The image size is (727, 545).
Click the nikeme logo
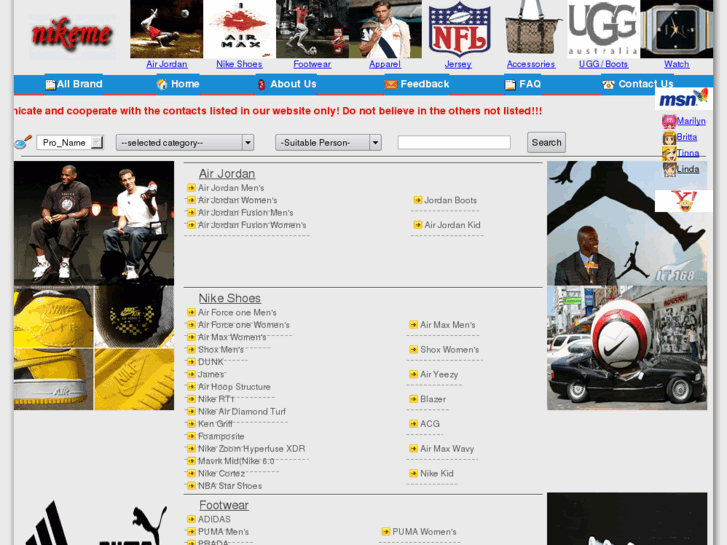72,35
